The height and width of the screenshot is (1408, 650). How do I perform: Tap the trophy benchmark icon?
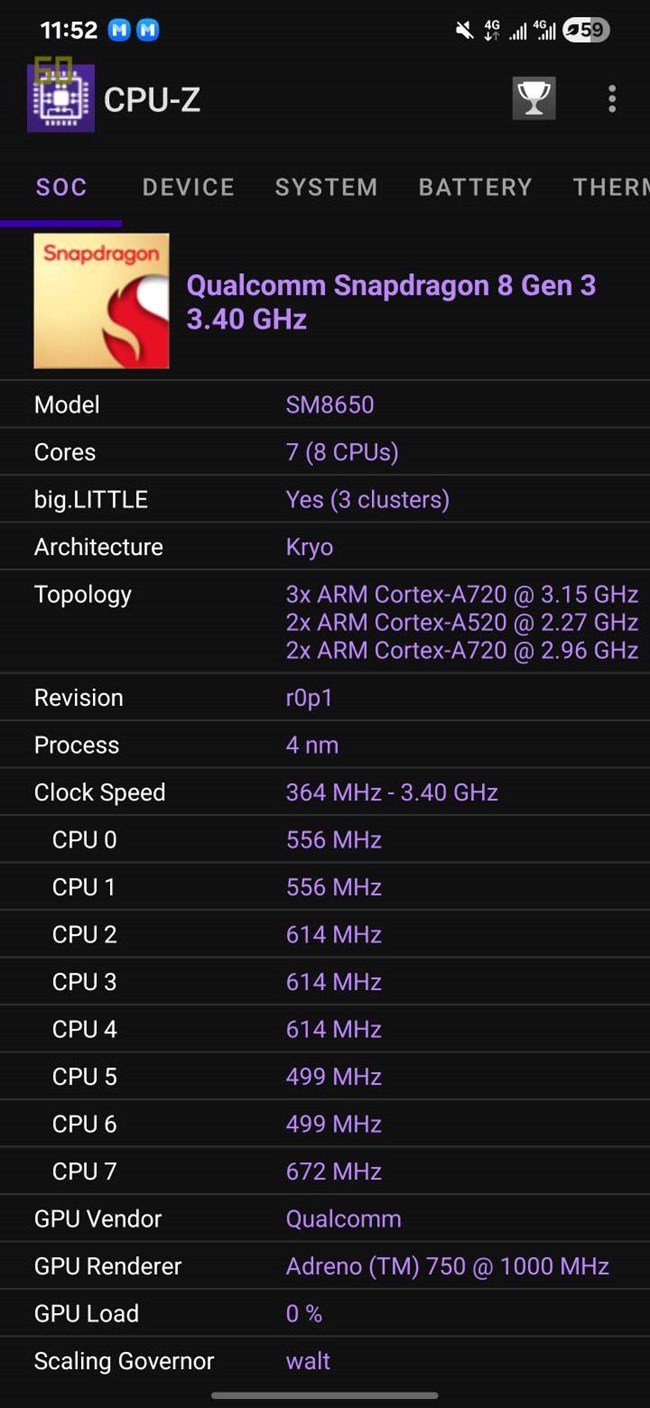coord(534,99)
